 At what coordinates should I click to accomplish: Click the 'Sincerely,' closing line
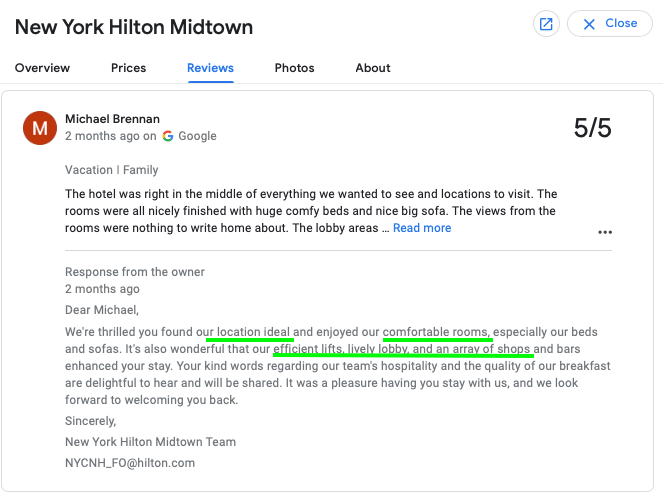[90, 421]
